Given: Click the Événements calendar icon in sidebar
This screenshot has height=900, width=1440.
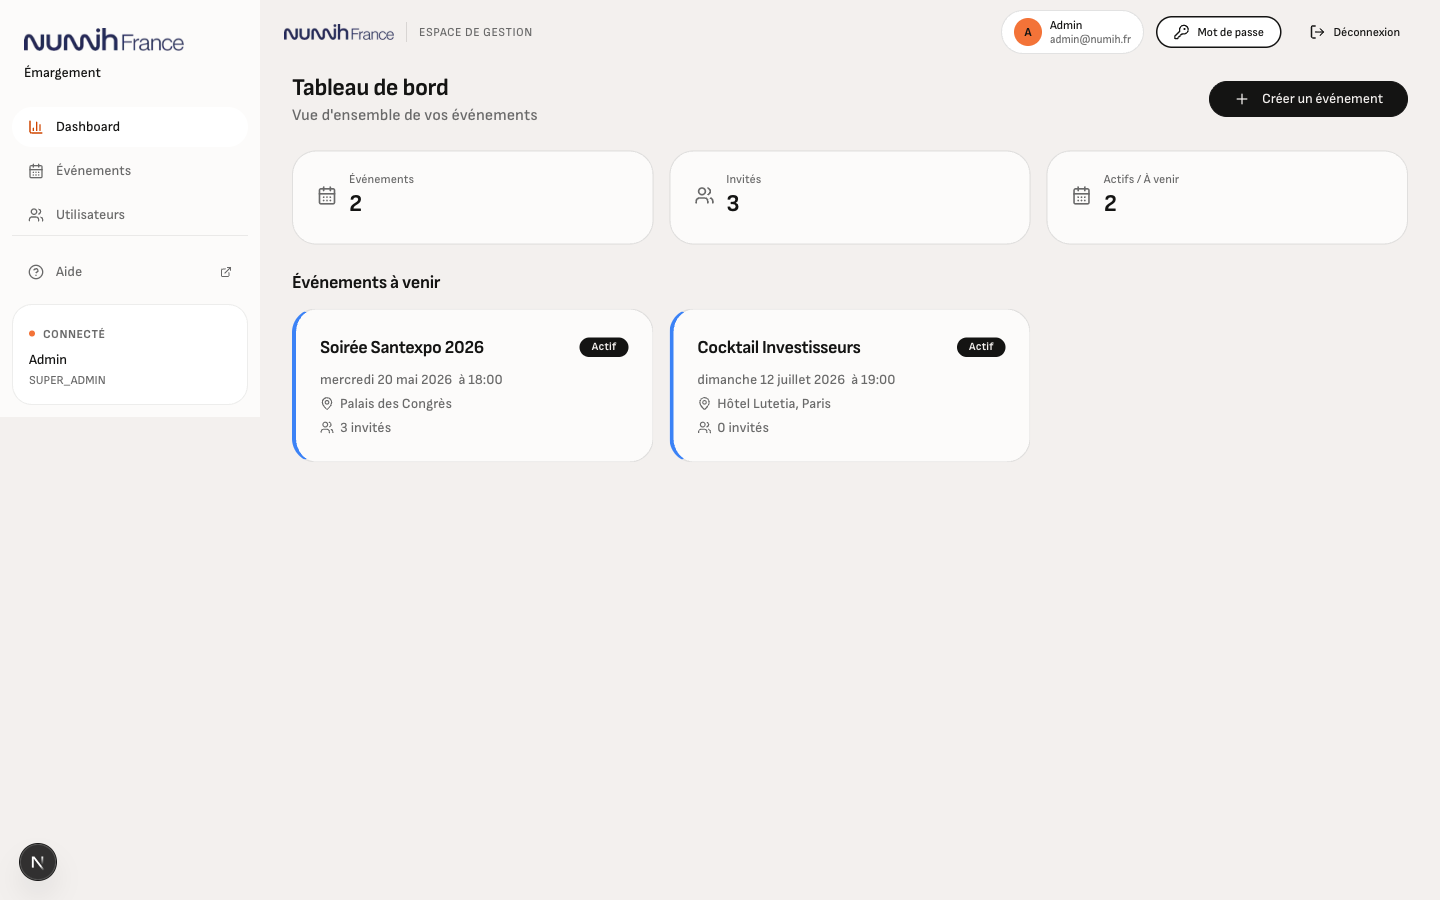Looking at the screenshot, I should tap(36, 171).
